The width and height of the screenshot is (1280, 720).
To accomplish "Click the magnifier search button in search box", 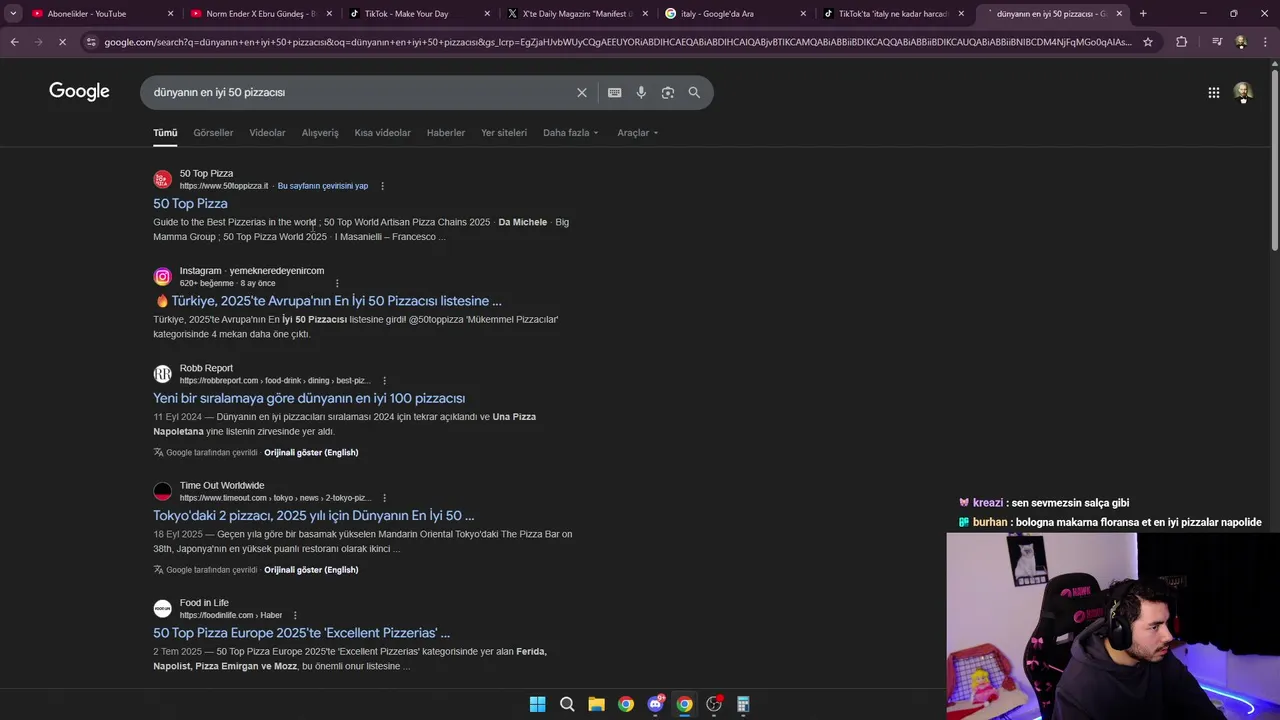I will 694,92.
